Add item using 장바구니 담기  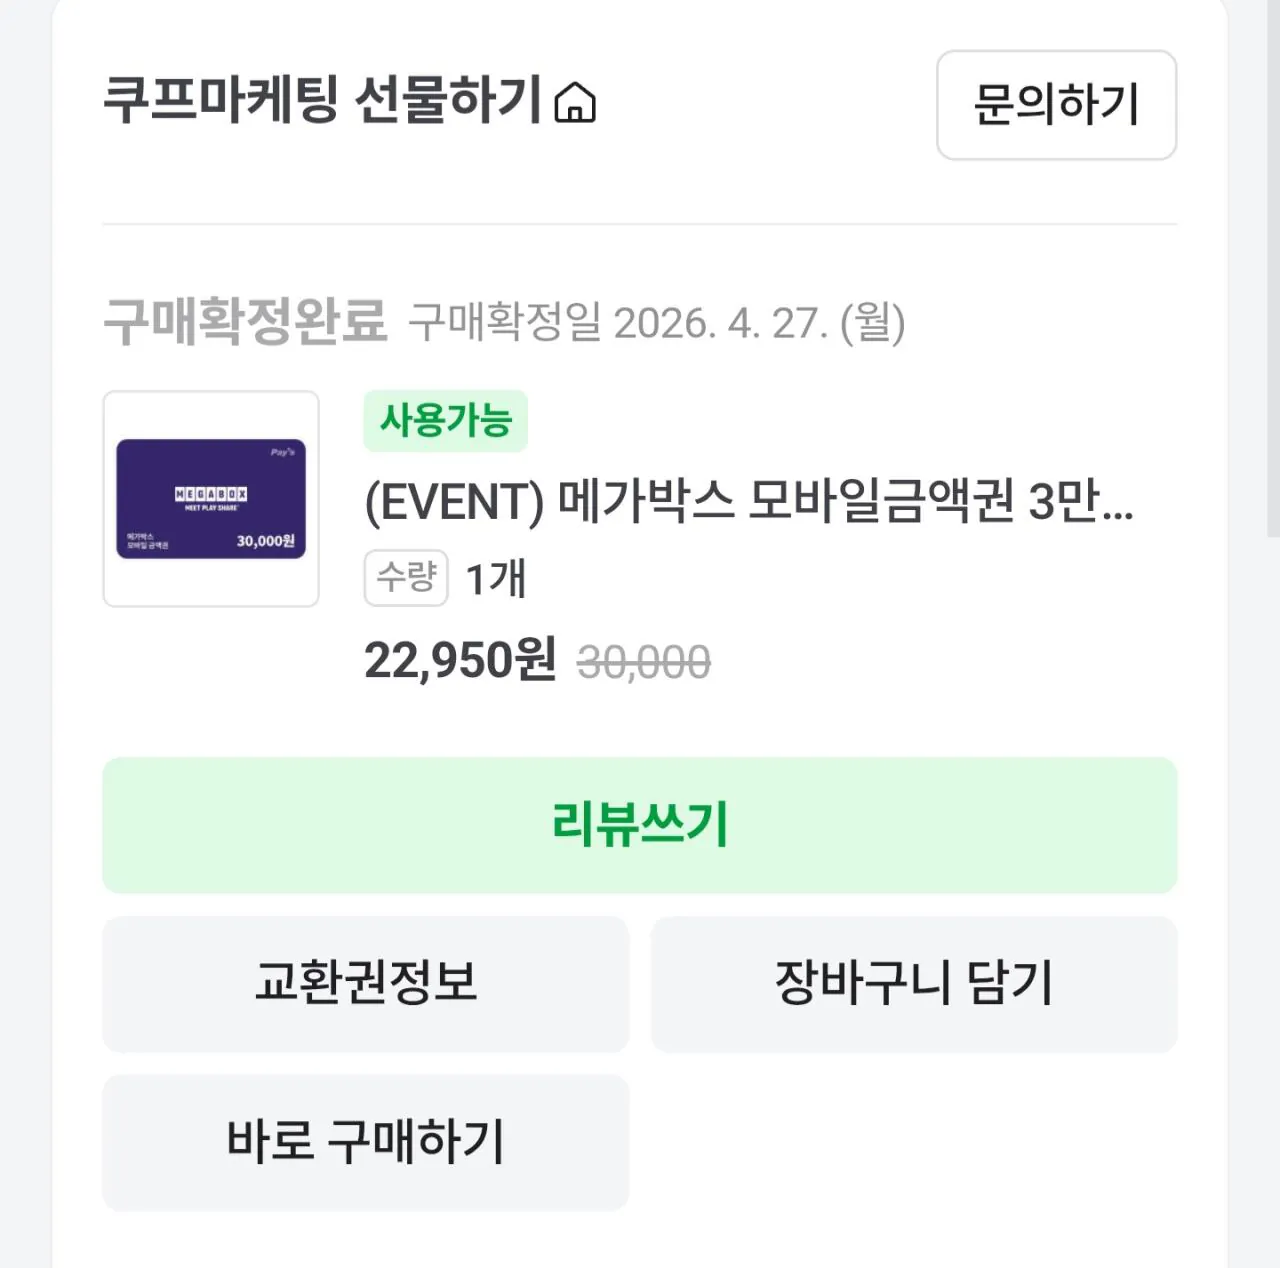click(914, 985)
